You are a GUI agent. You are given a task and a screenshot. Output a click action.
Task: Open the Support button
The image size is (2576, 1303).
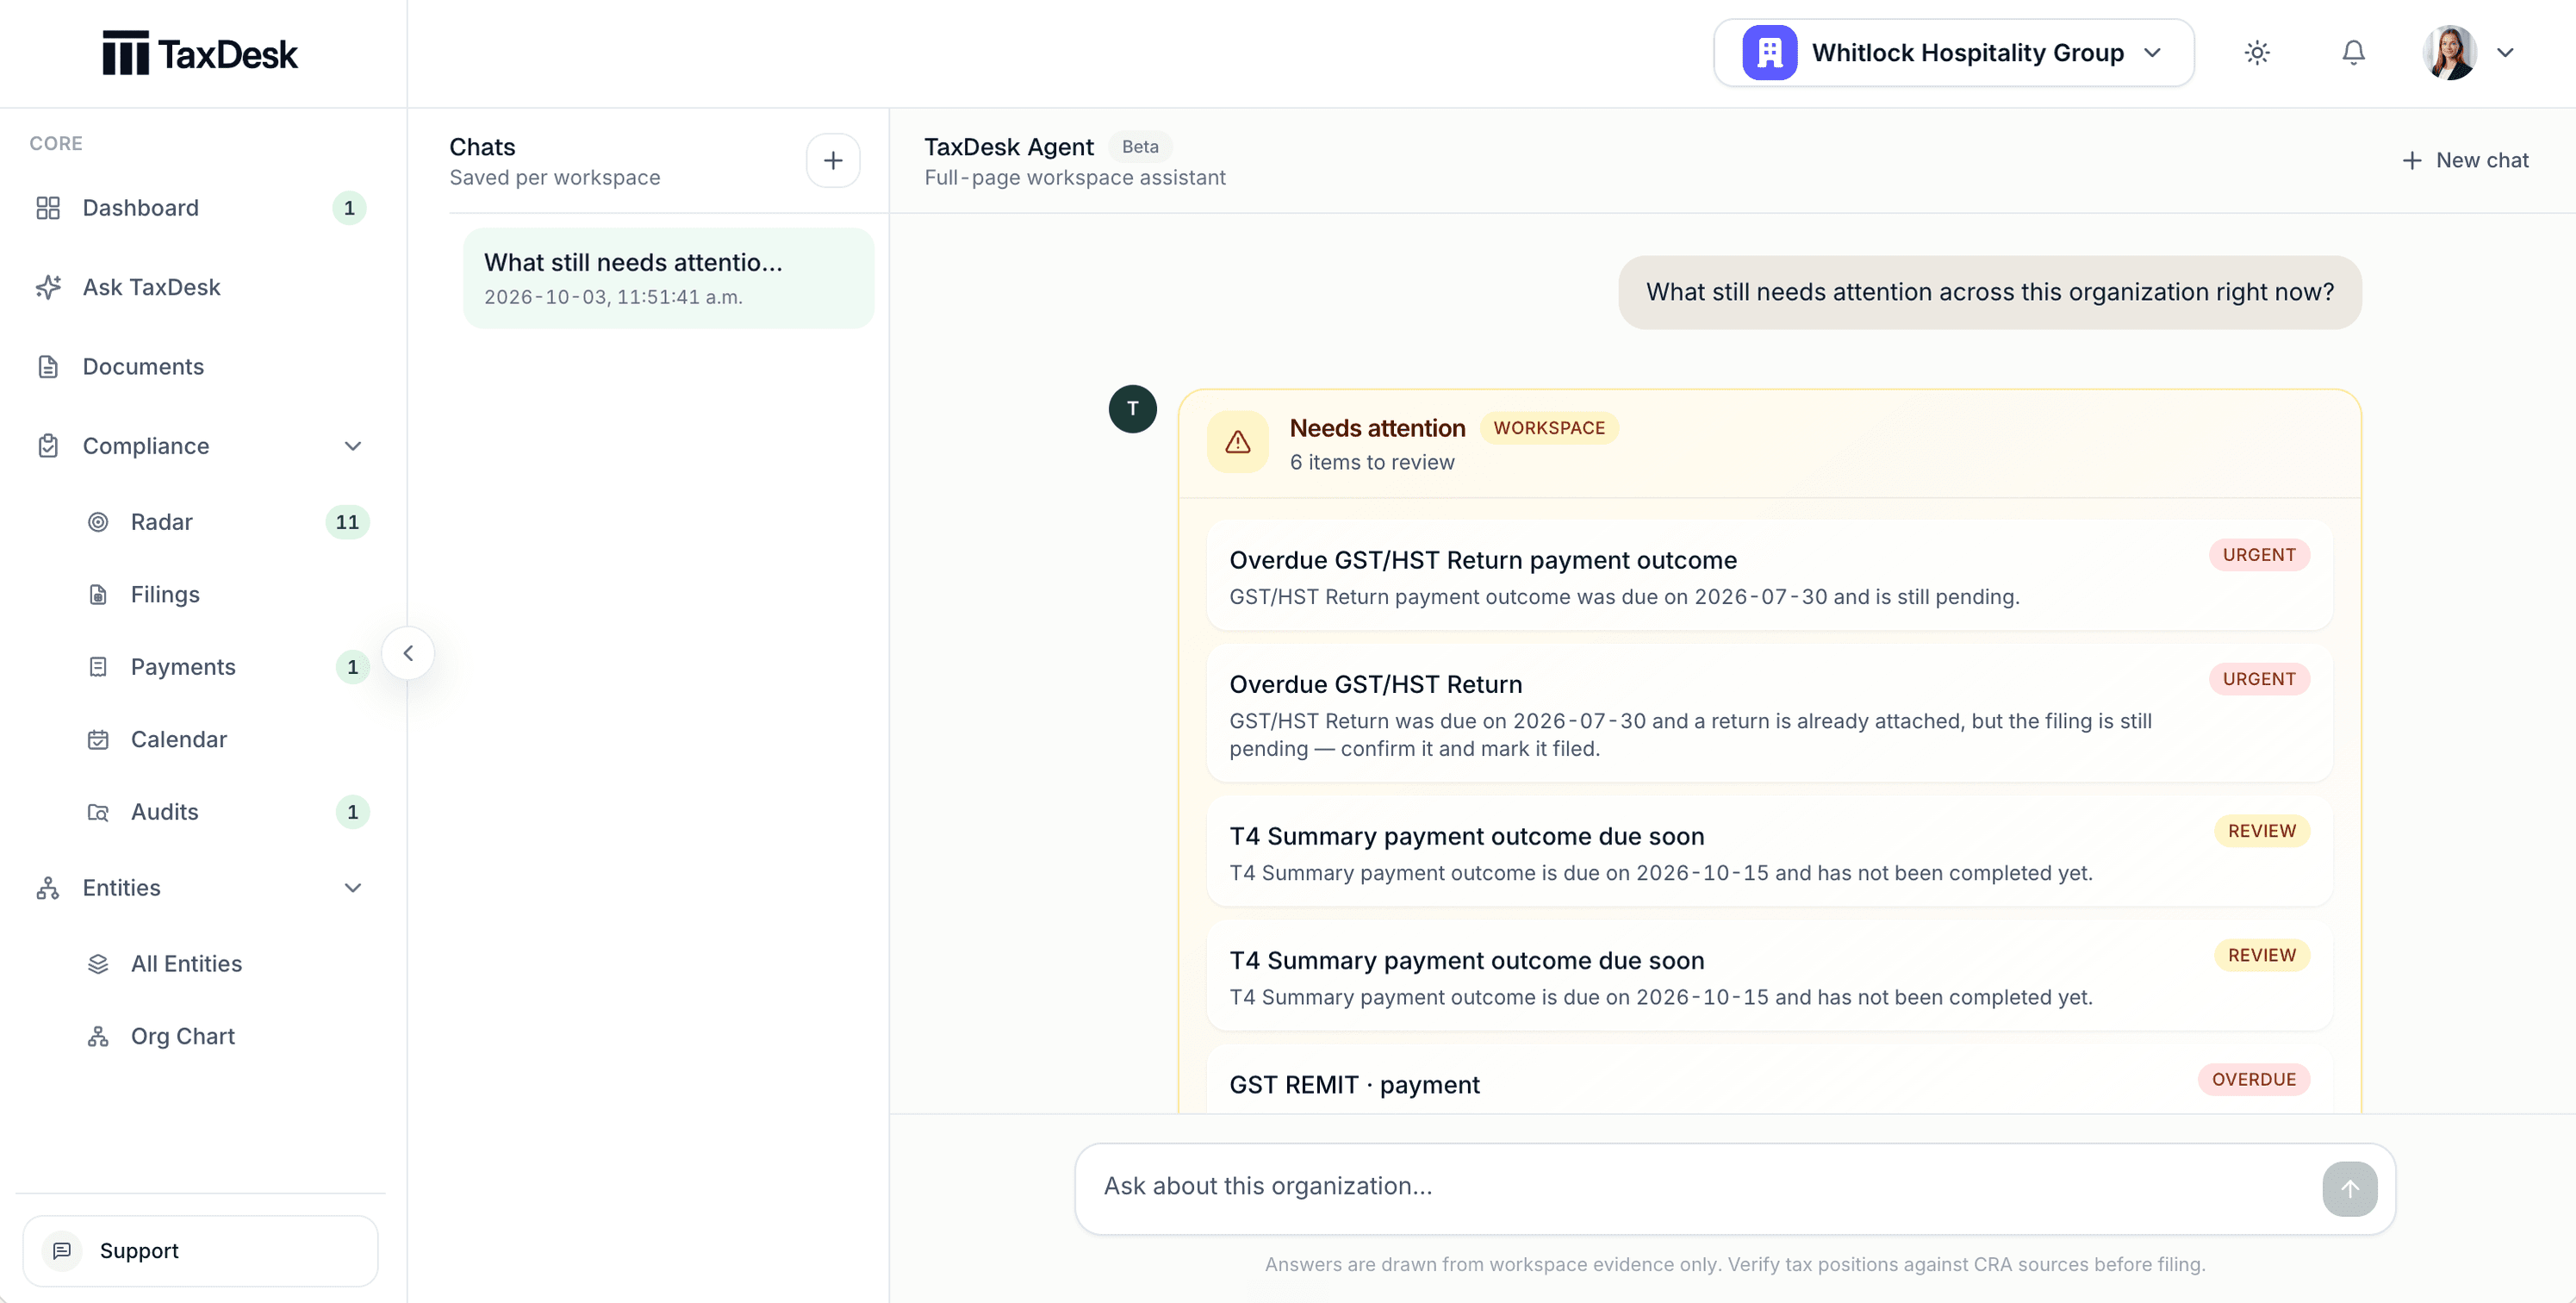coord(200,1251)
